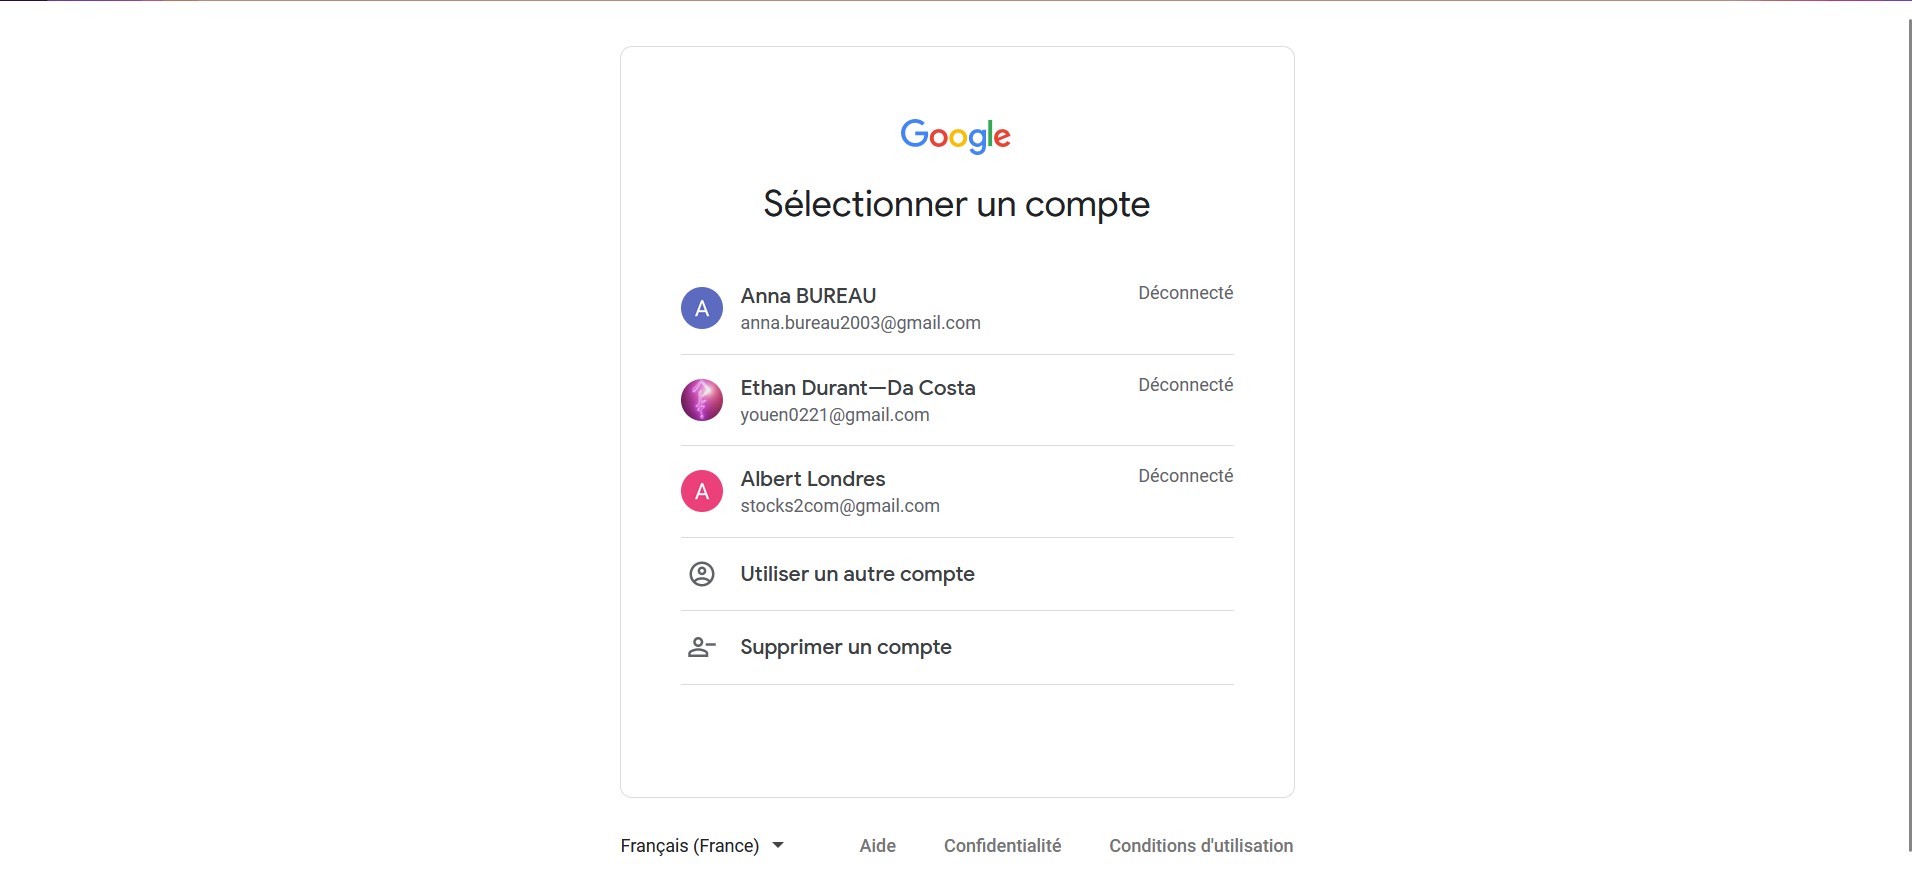1912x877 pixels.
Task: Select account stocks2com@gmail.com
Action: [x=840, y=506]
